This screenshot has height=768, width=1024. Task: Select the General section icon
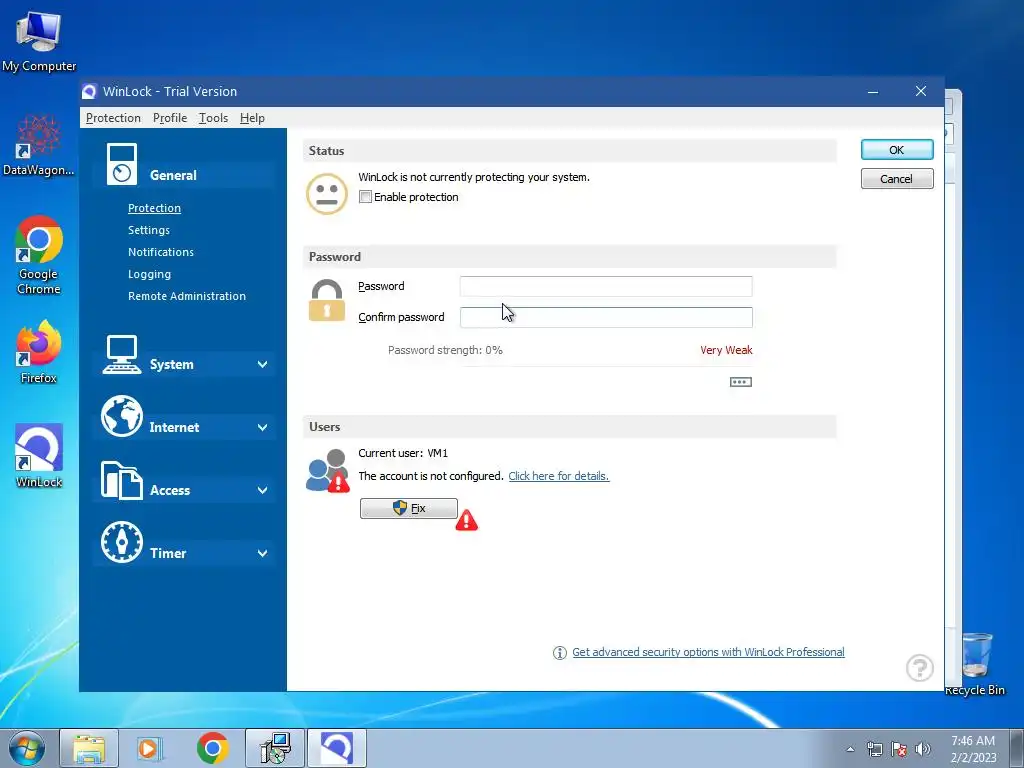[x=121, y=164]
